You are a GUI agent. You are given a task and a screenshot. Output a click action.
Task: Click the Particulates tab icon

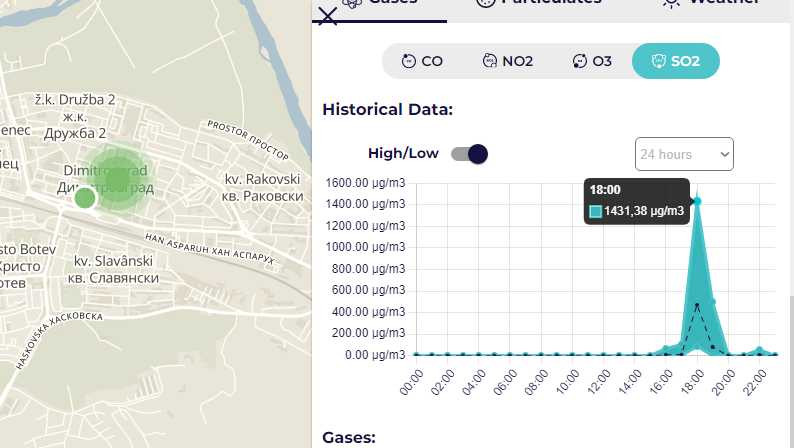(486, 3)
